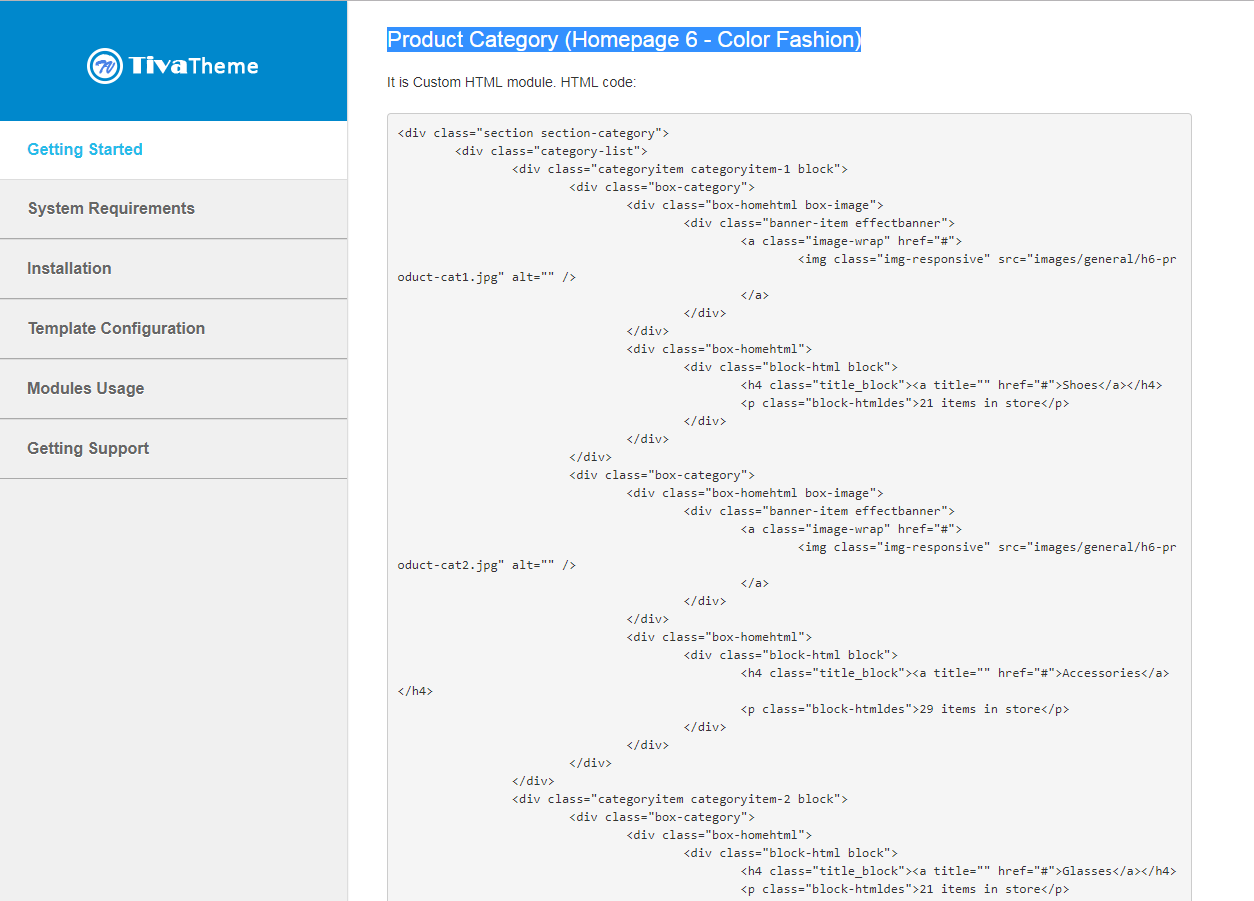
Task: Open Template Configuration page
Action: click(173, 329)
